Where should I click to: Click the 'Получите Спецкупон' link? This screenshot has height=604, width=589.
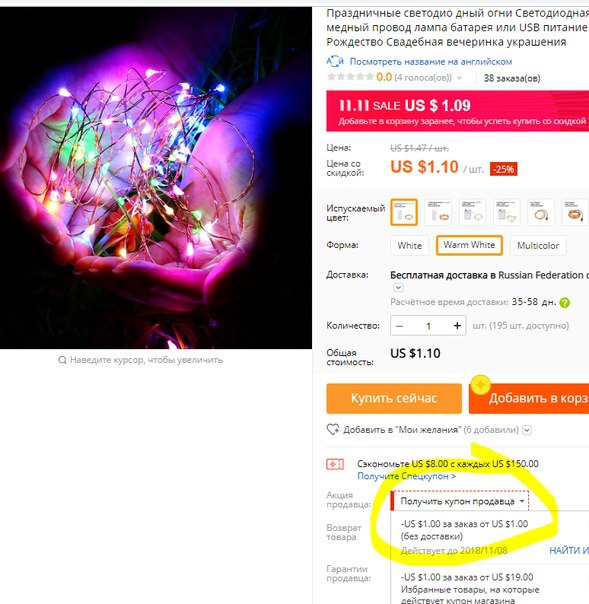(x=407, y=476)
